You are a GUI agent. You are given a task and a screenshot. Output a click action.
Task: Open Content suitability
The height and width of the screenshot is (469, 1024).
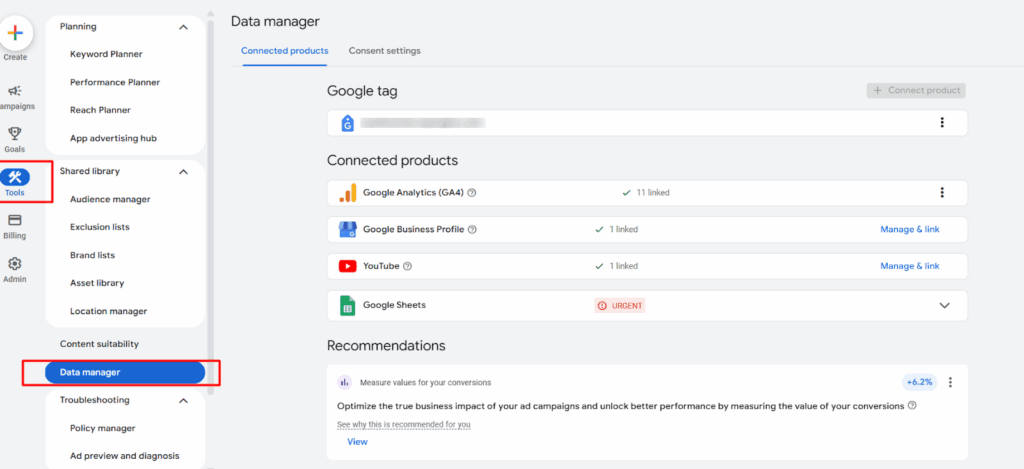pyautogui.click(x=99, y=344)
